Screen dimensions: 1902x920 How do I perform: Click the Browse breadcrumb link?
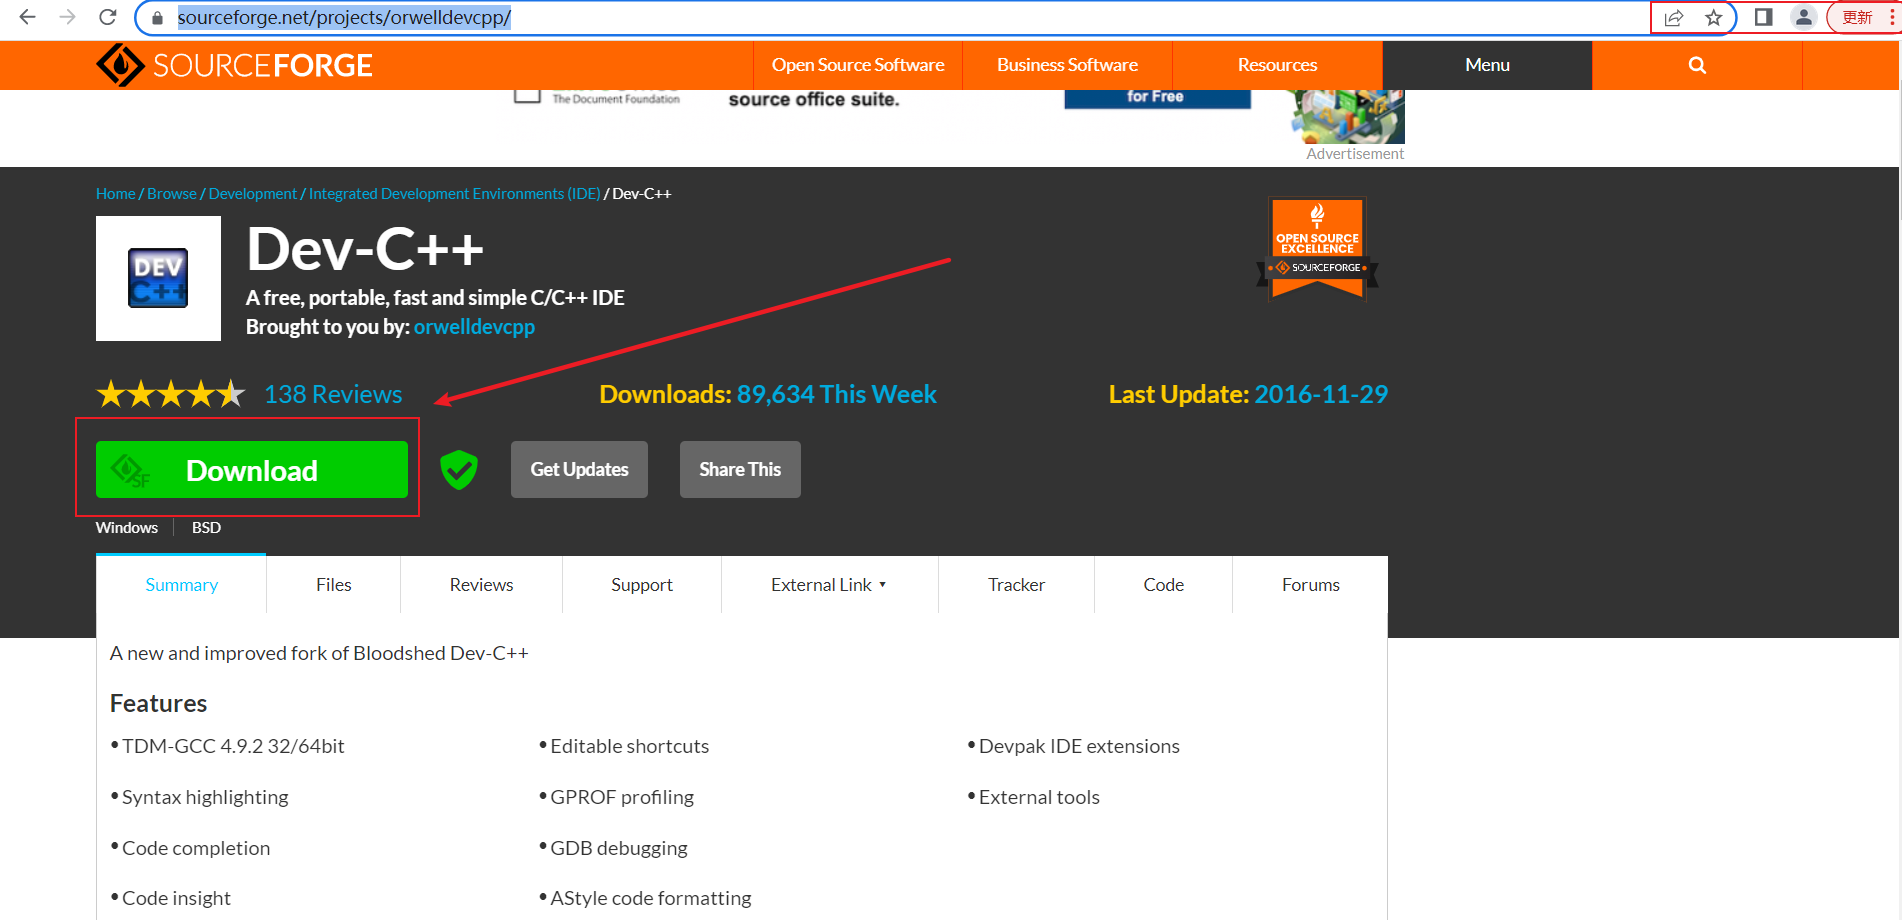(172, 194)
